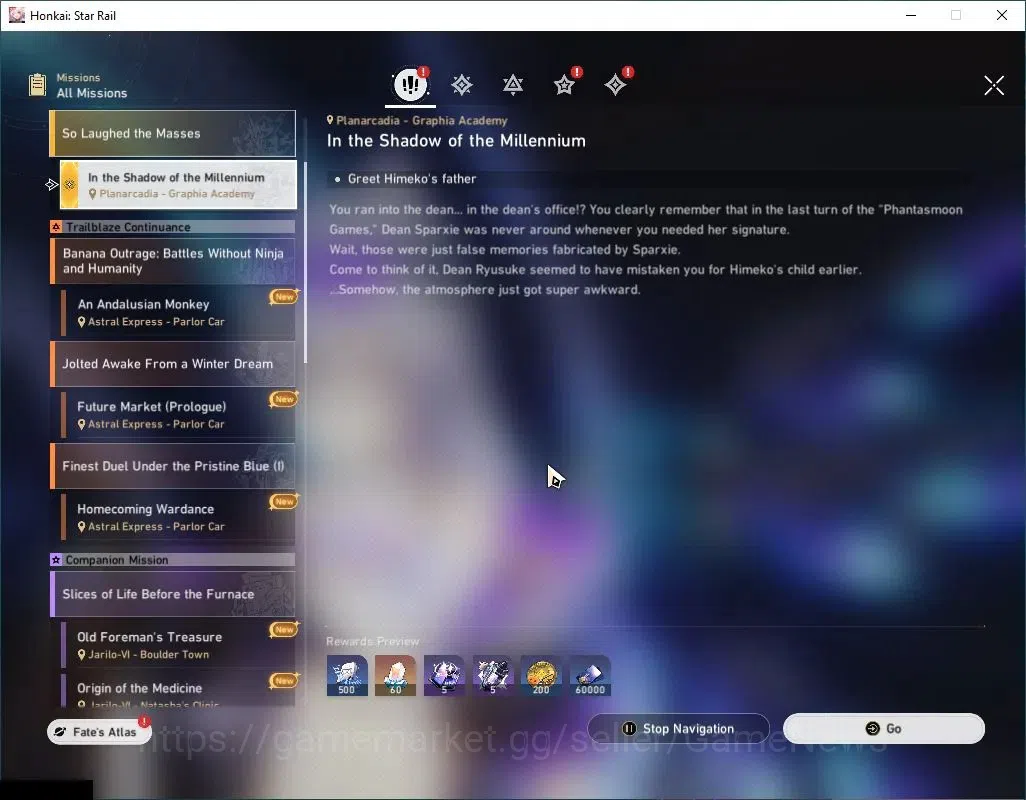Viewport: 1026px width, 800px height.
Task: View the 200 gold token reward icon
Action: (x=541, y=676)
